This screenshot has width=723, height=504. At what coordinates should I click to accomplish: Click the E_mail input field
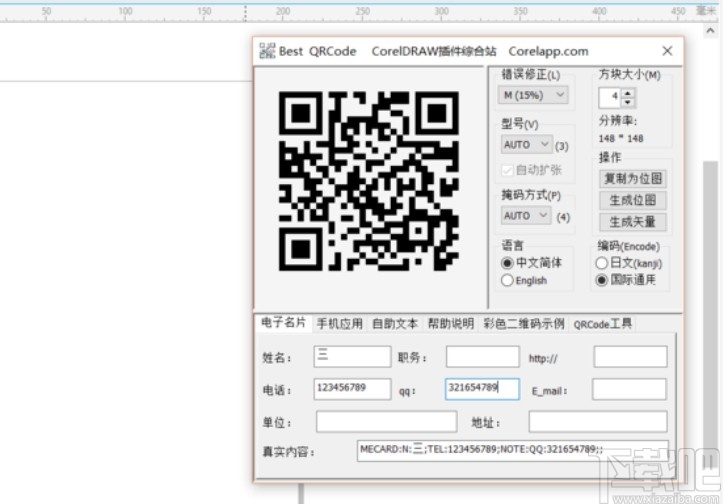pos(629,389)
